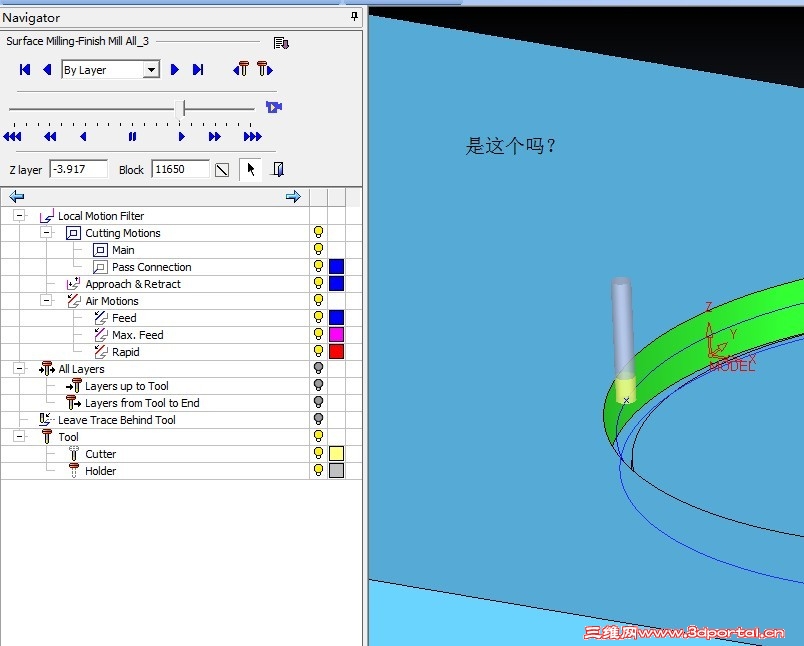Step to next layer arrow
The height and width of the screenshot is (646, 804).
174,70
